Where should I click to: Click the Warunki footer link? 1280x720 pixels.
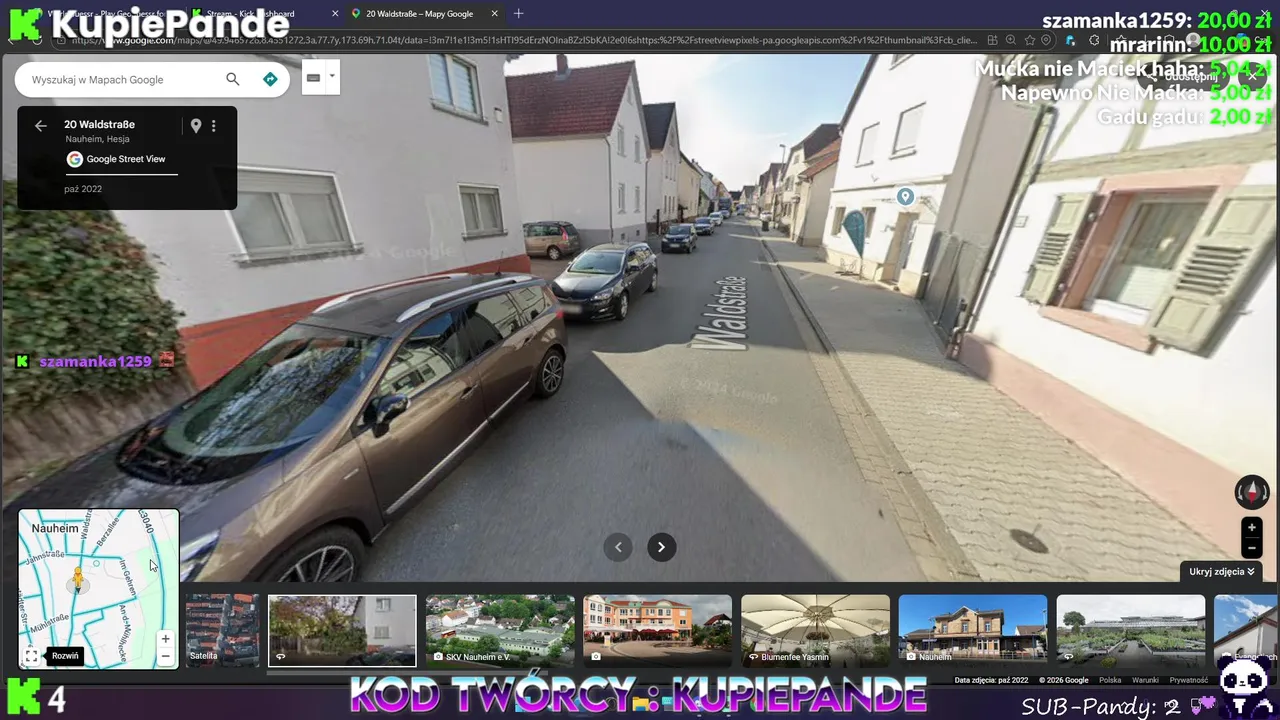pos(1145,680)
